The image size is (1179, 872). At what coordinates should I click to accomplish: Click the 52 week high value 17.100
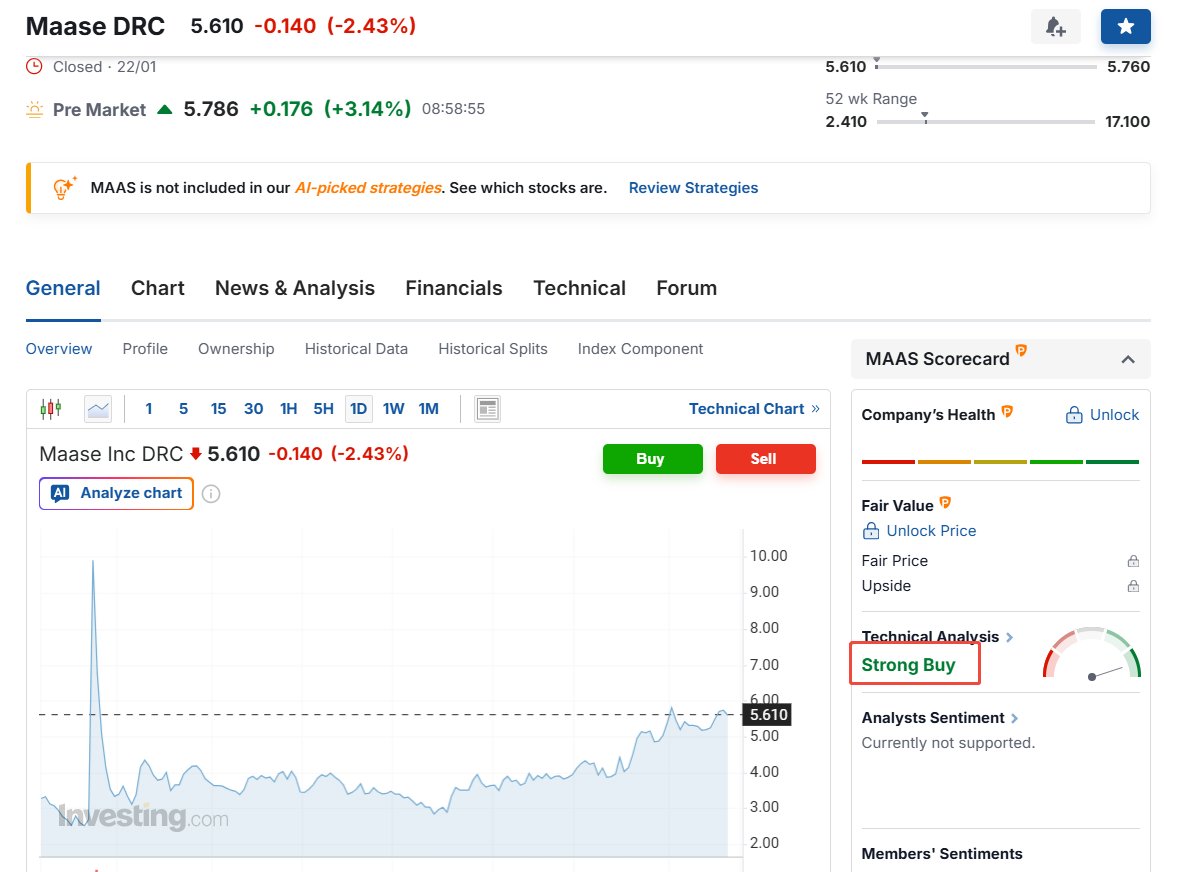(x=1127, y=122)
